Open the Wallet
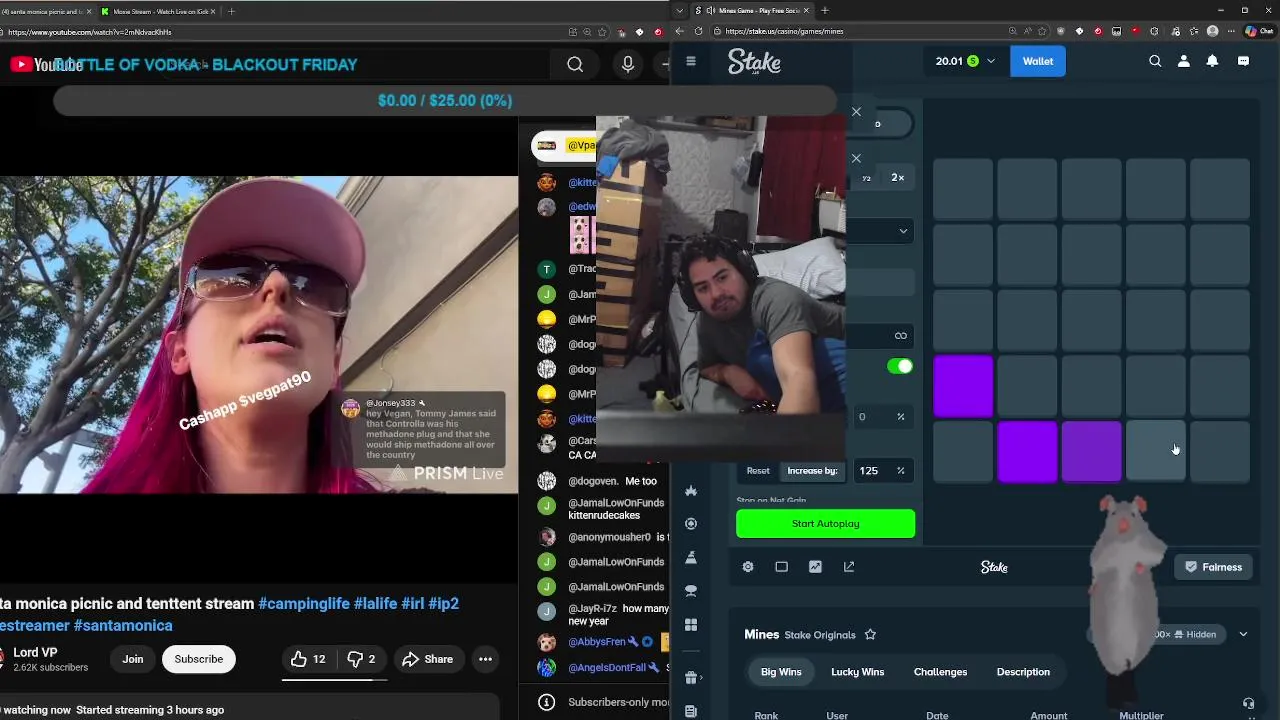The image size is (1280, 720). tap(1037, 61)
